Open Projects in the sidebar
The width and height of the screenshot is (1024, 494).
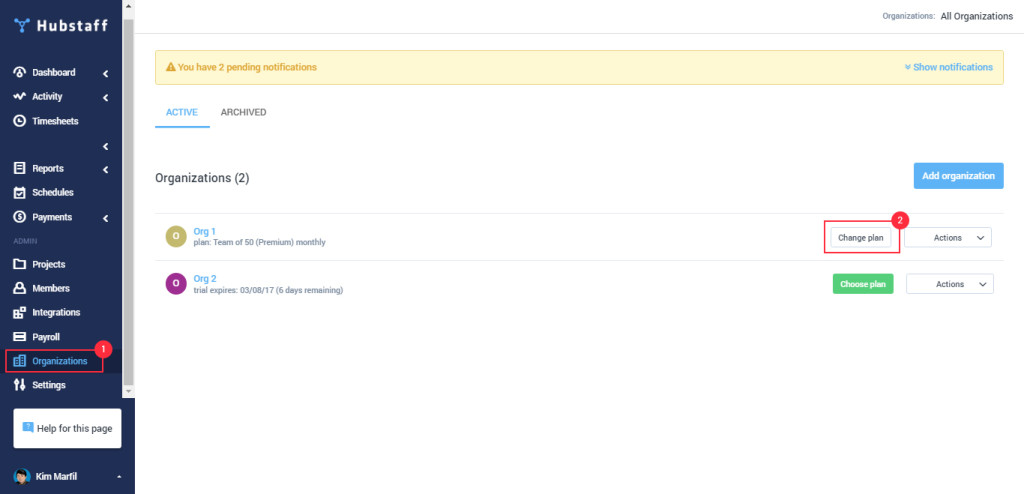click(x=49, y=265)
